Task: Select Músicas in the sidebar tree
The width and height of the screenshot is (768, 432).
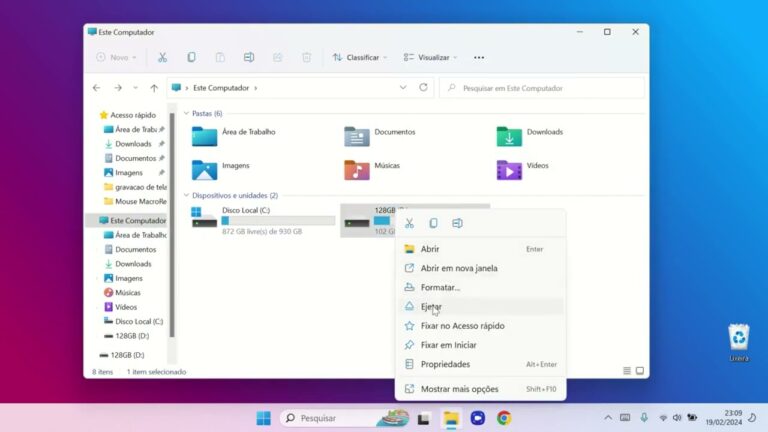Action: pyautogui.click(x=122, y=292)
